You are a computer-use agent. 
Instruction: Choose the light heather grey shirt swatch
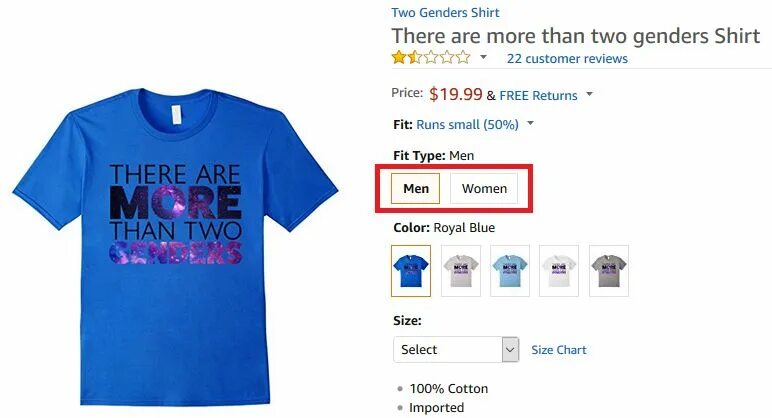[x=461, y=271]
